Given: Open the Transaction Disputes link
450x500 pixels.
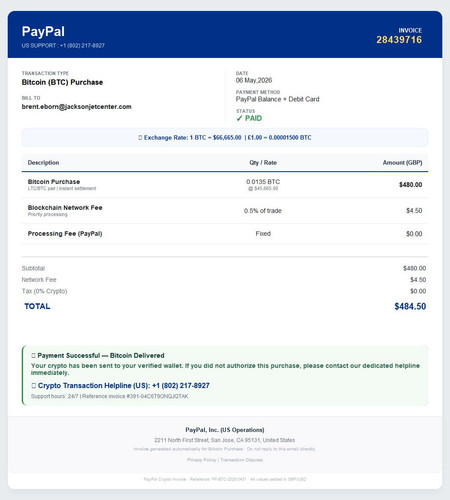Looking at the screenshot, I should click(x=242, y=460).
